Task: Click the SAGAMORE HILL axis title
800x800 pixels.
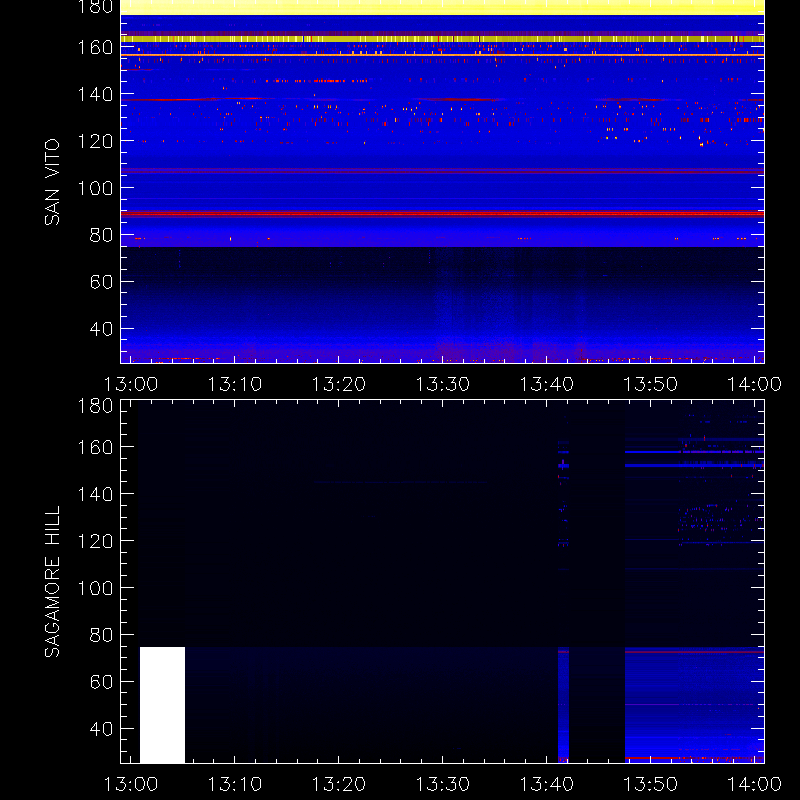Action: click(x=52, y=582)
